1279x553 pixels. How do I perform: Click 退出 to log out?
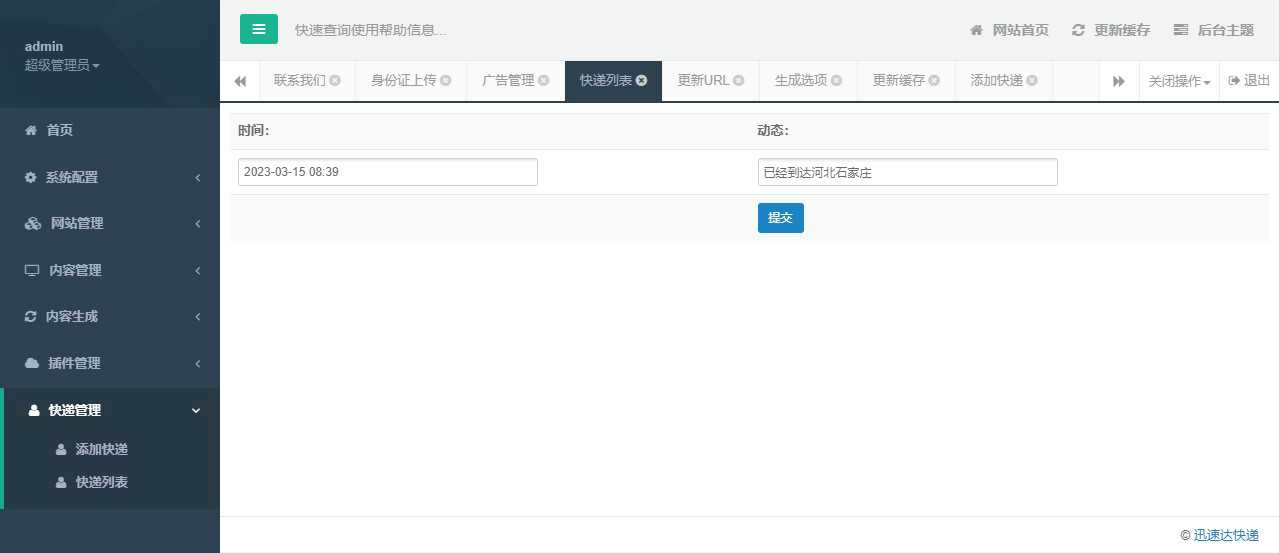(x=1249, y=80)
